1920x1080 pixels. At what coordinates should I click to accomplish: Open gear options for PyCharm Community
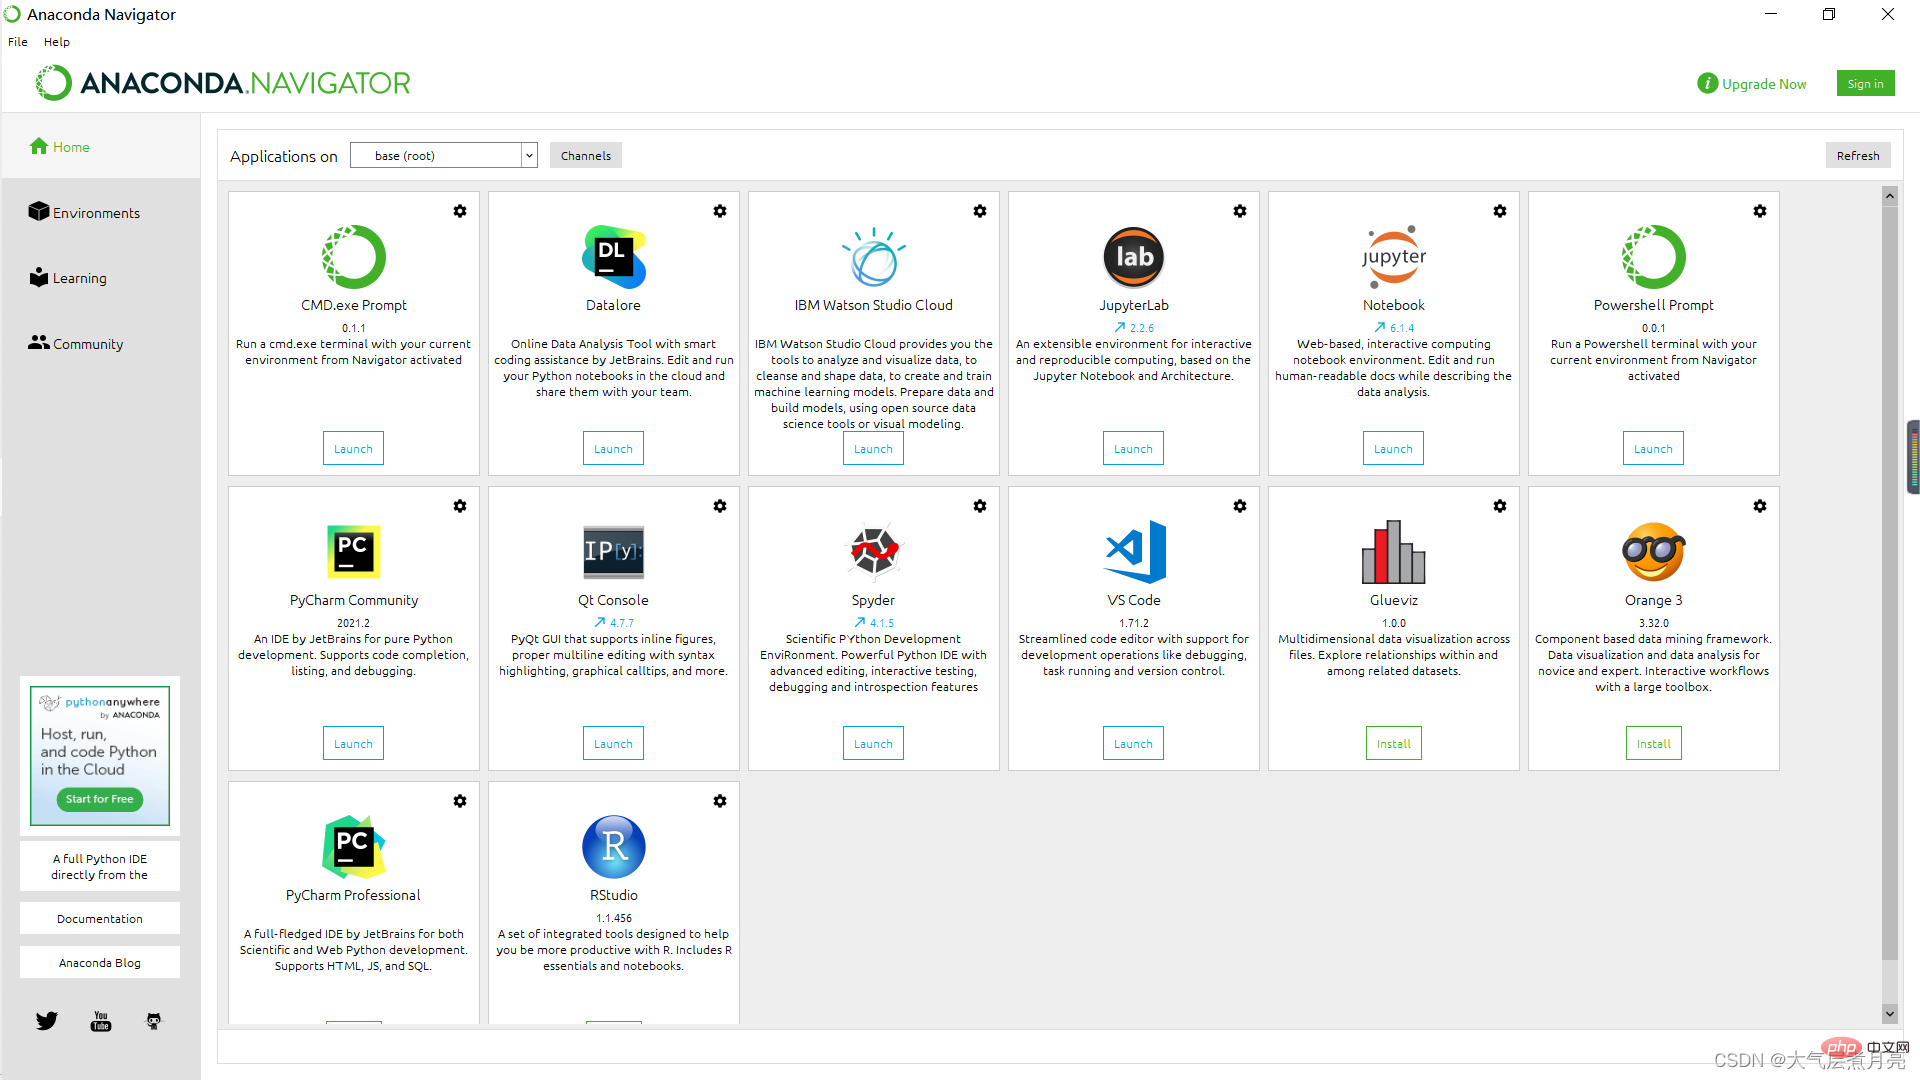tap(459, 506)
